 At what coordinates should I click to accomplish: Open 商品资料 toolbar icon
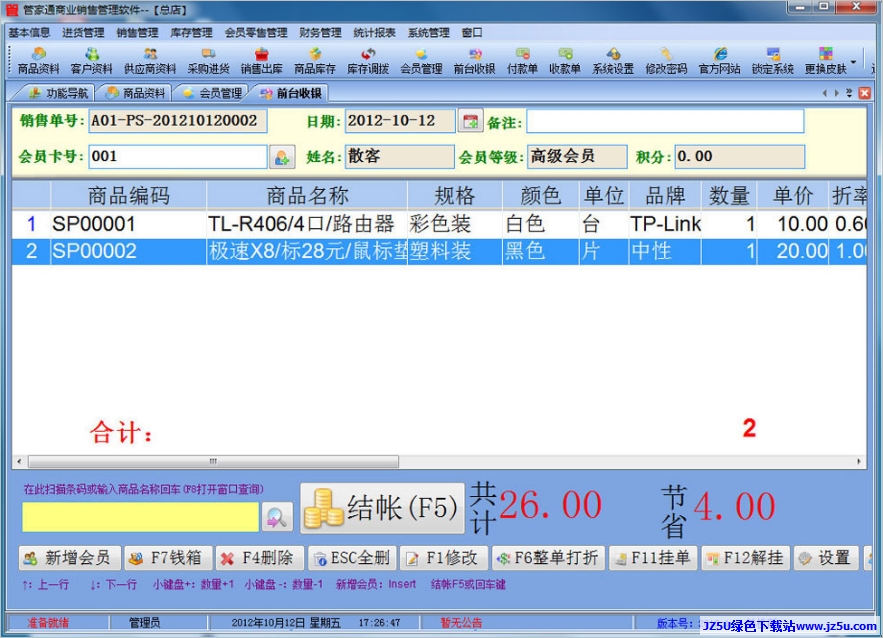(x=38, y=61)
